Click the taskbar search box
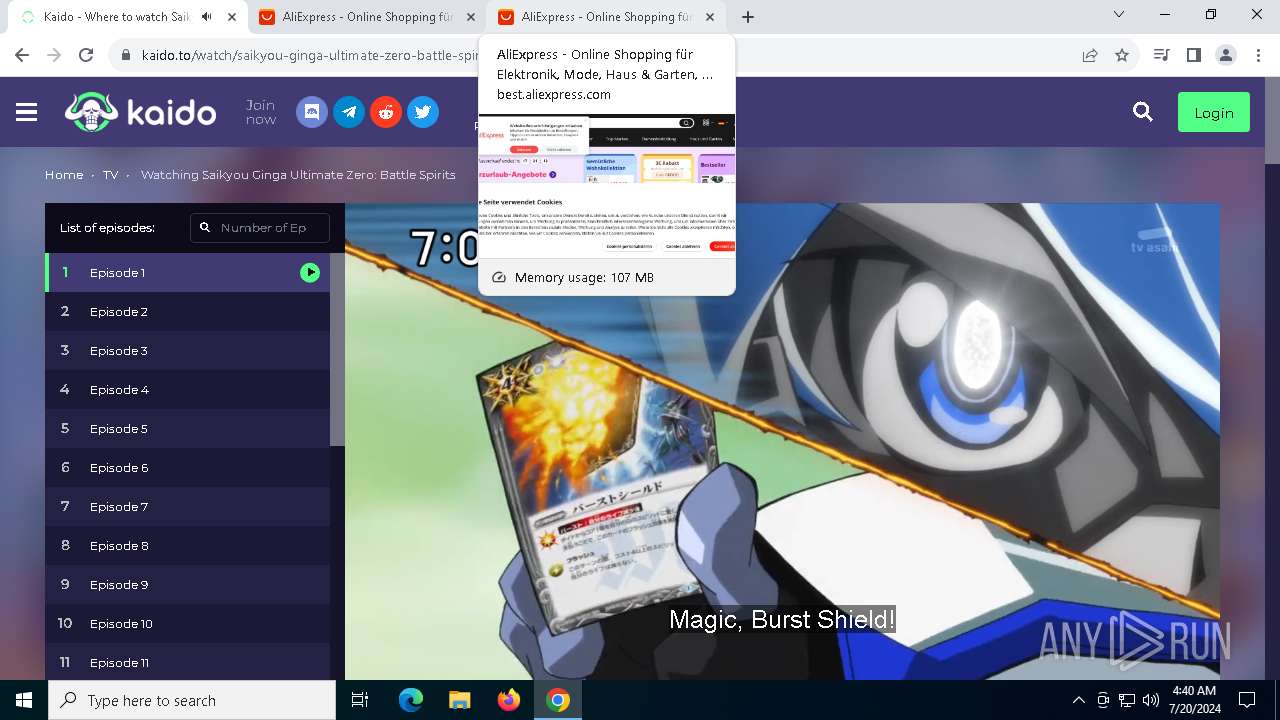Viewport: 1280px width, 720px height. (192, 700)
